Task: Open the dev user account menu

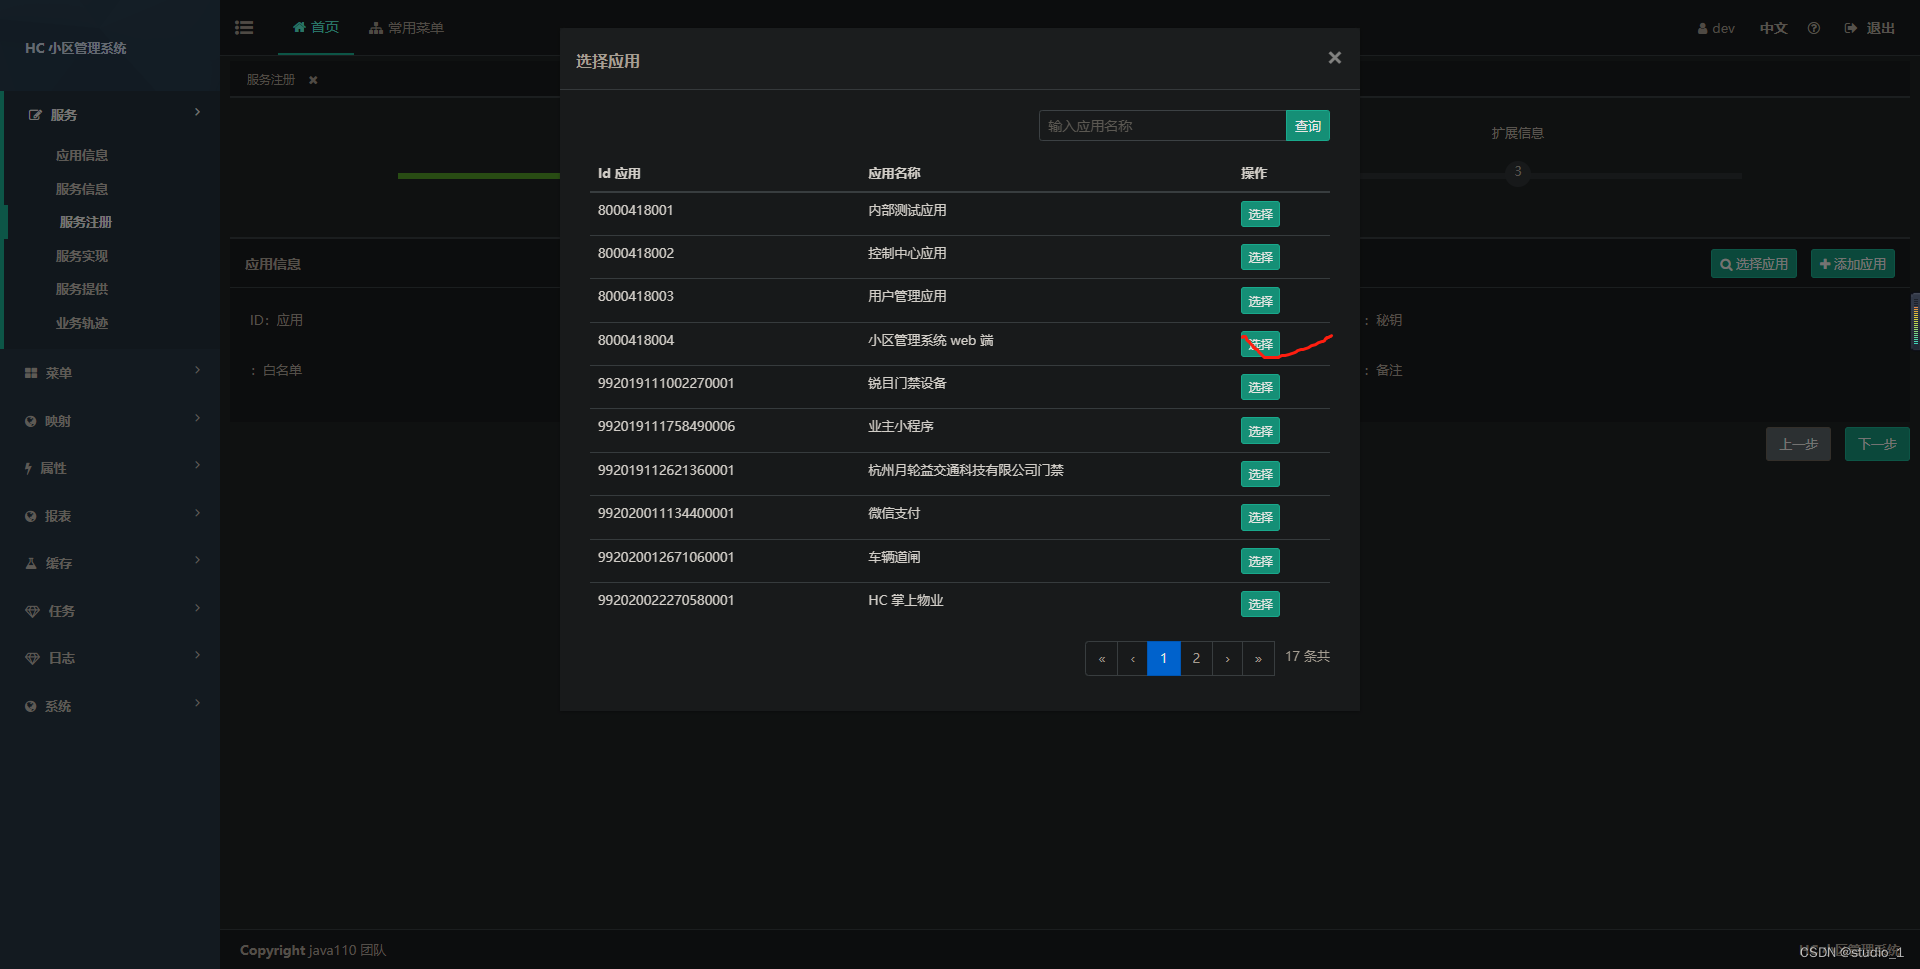Action: [x=1716, y=28]
